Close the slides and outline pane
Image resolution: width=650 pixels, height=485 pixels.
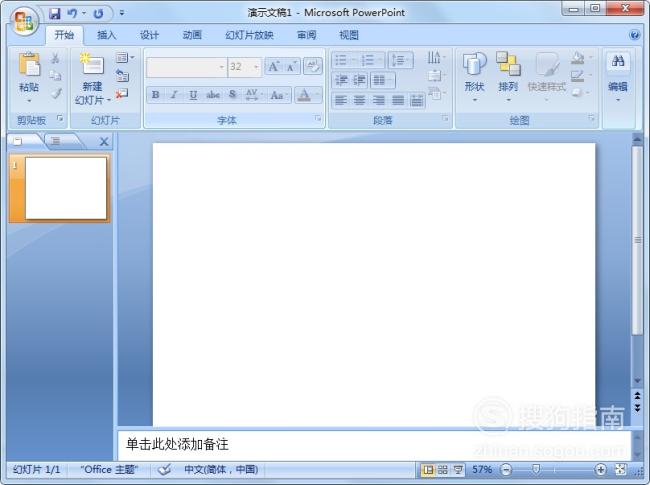pyautogui.click(x=104, y=142)
